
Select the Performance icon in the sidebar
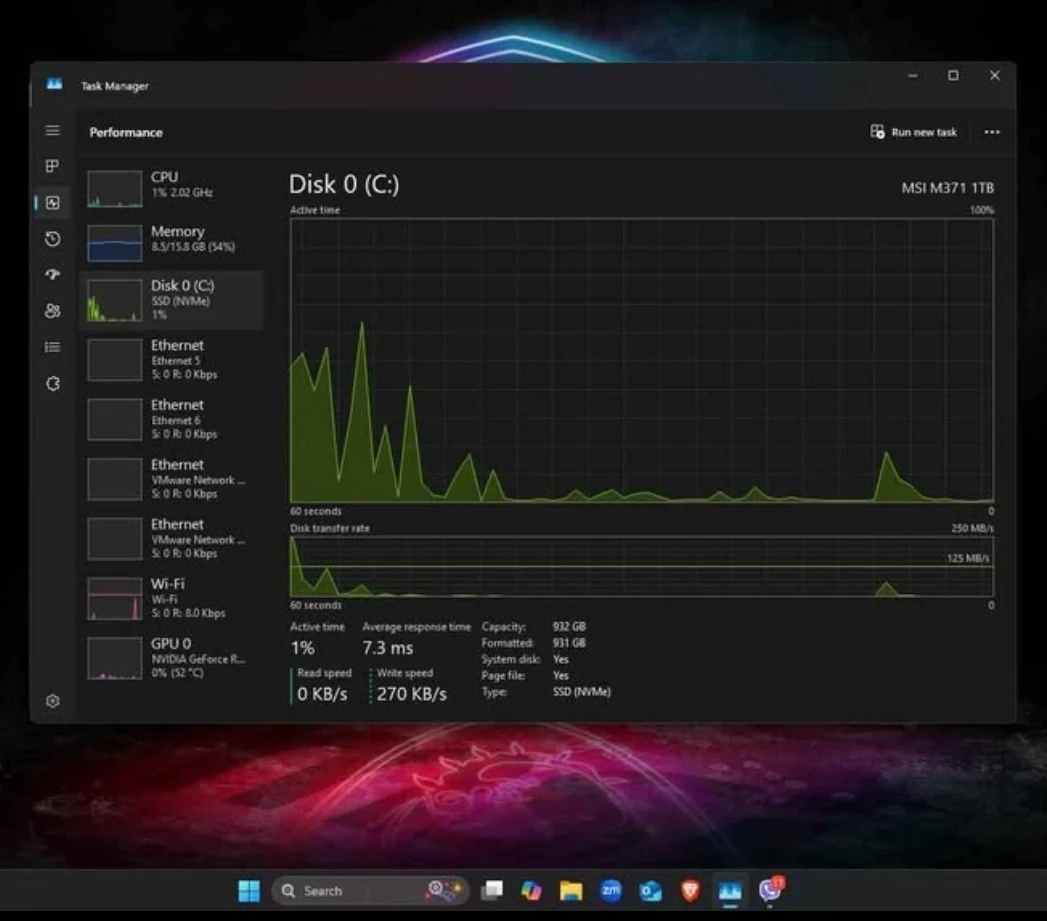pos(53,203)
